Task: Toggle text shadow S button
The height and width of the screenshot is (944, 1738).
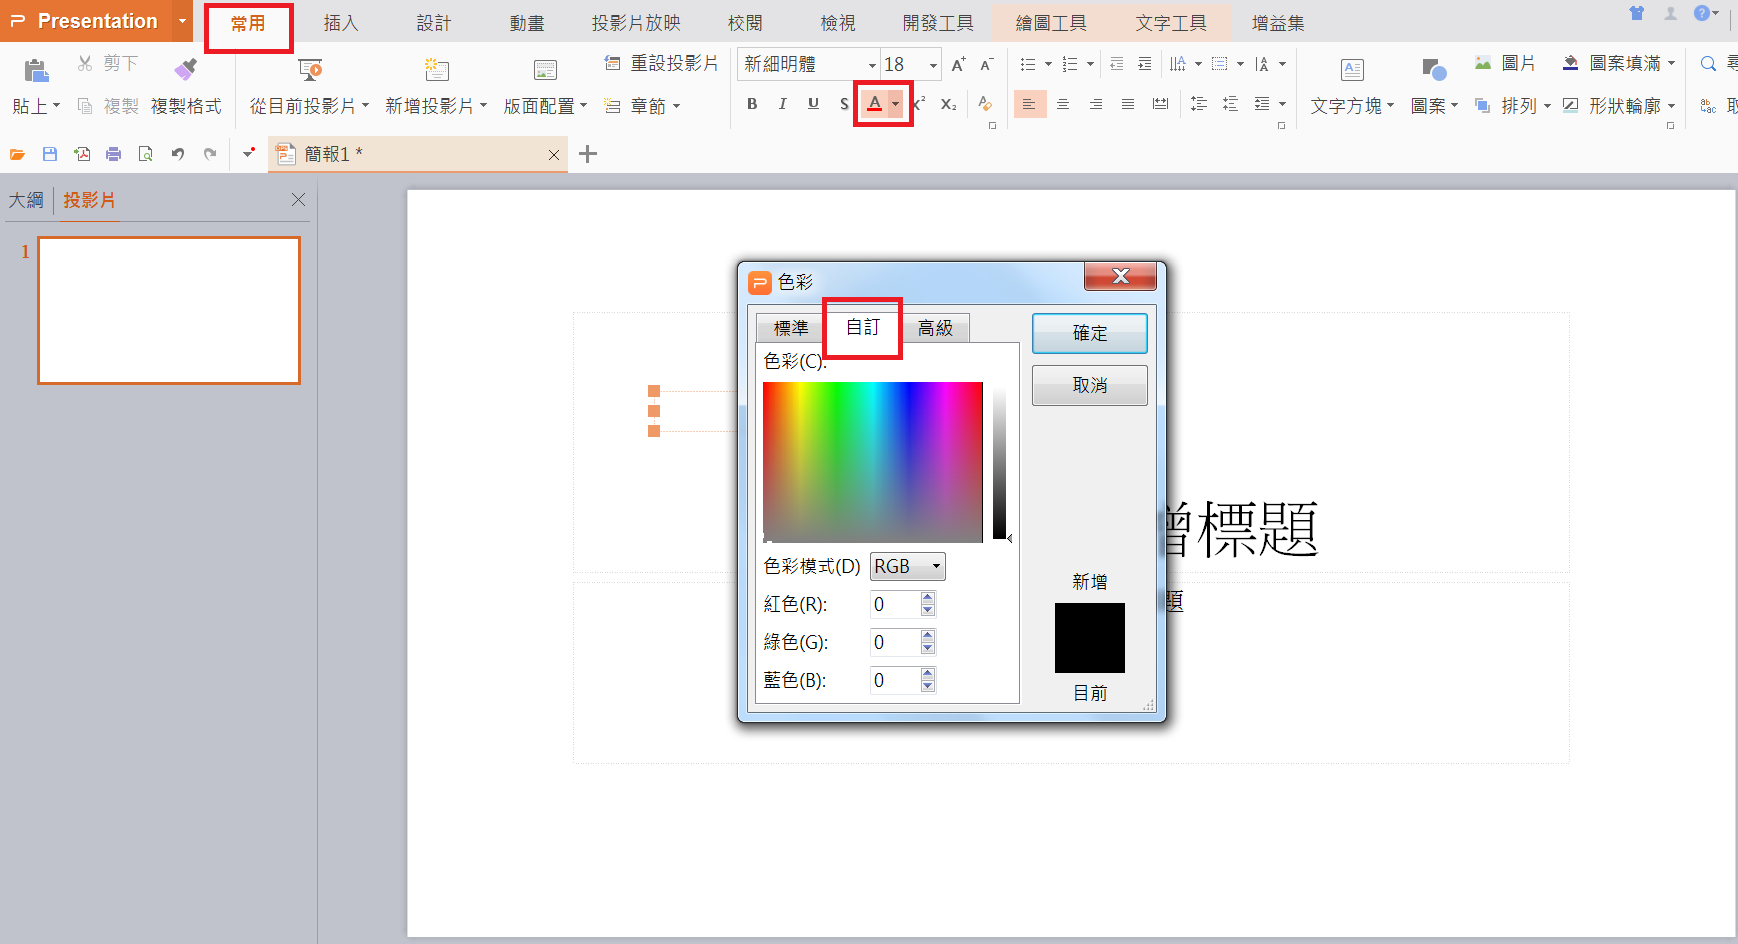Action: (844, 104)
